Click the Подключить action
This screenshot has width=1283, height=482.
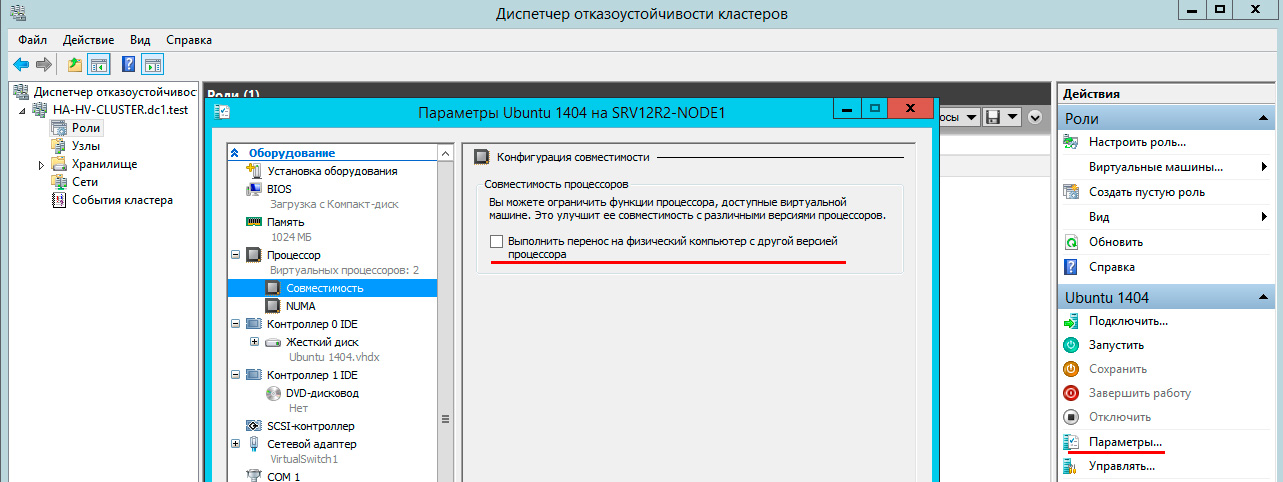point(1128,321)
